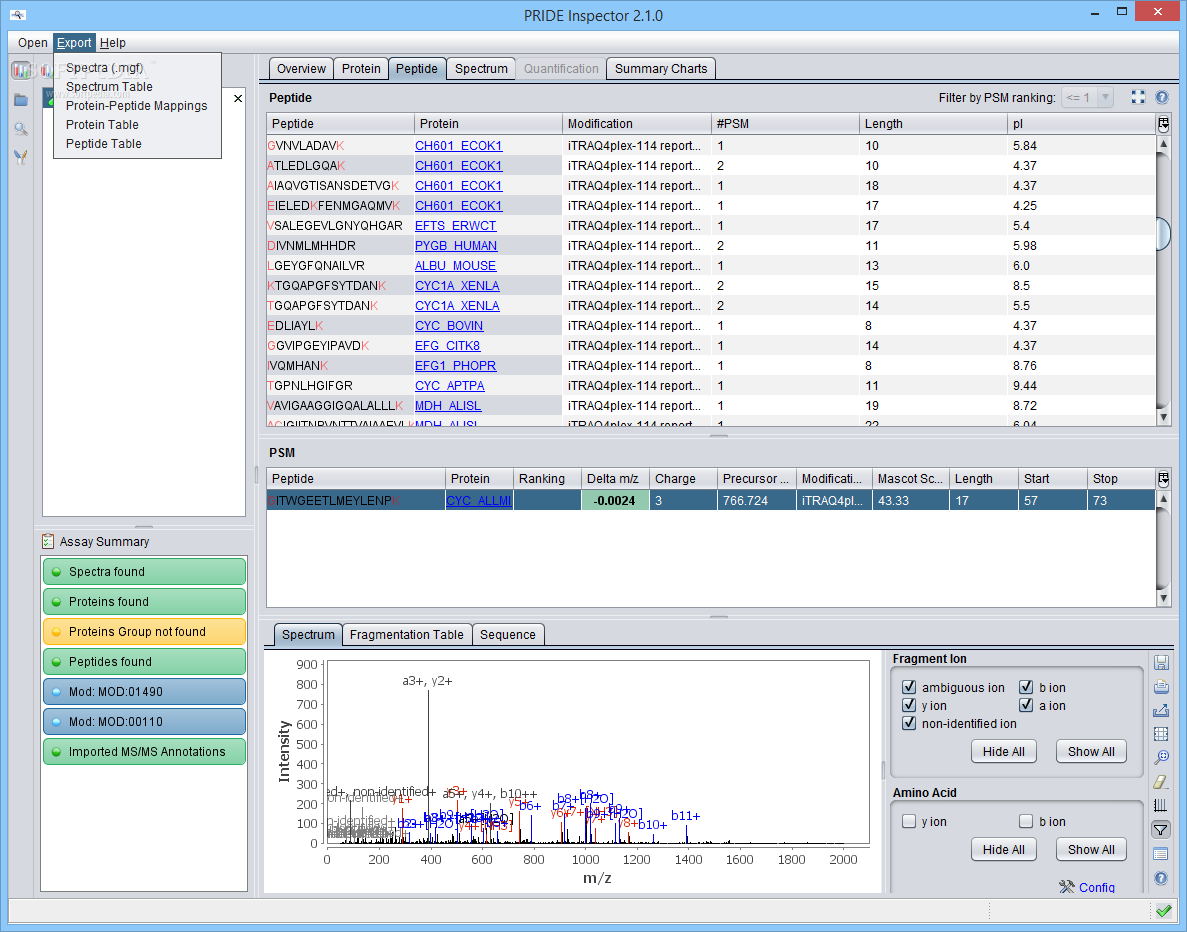Image resolution: width=1187 pixels, height=932 pixels.
Task: Open the EFTS_ERWCT protein link
Action: 456,226
